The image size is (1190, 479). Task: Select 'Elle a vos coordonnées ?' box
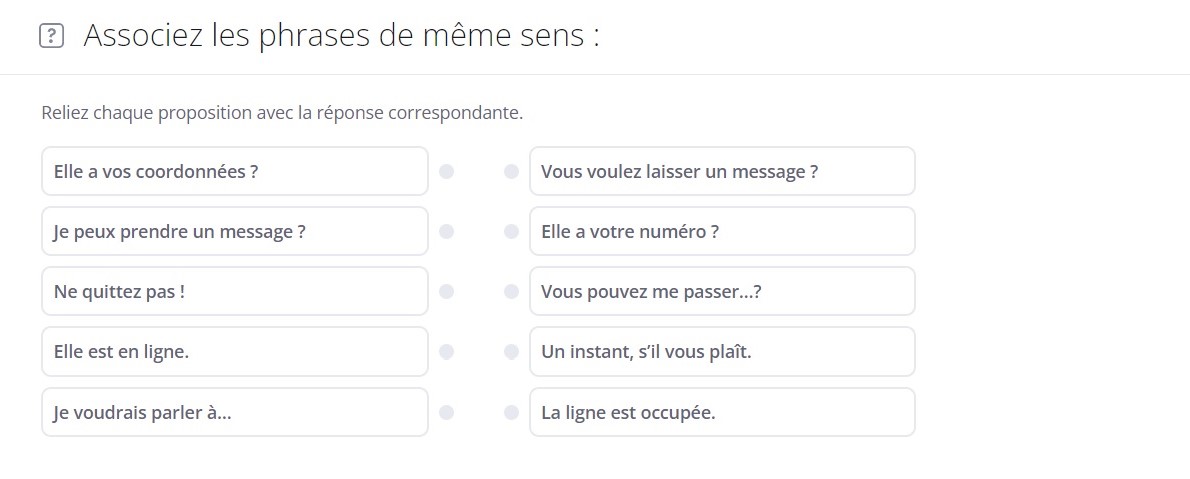235,171
